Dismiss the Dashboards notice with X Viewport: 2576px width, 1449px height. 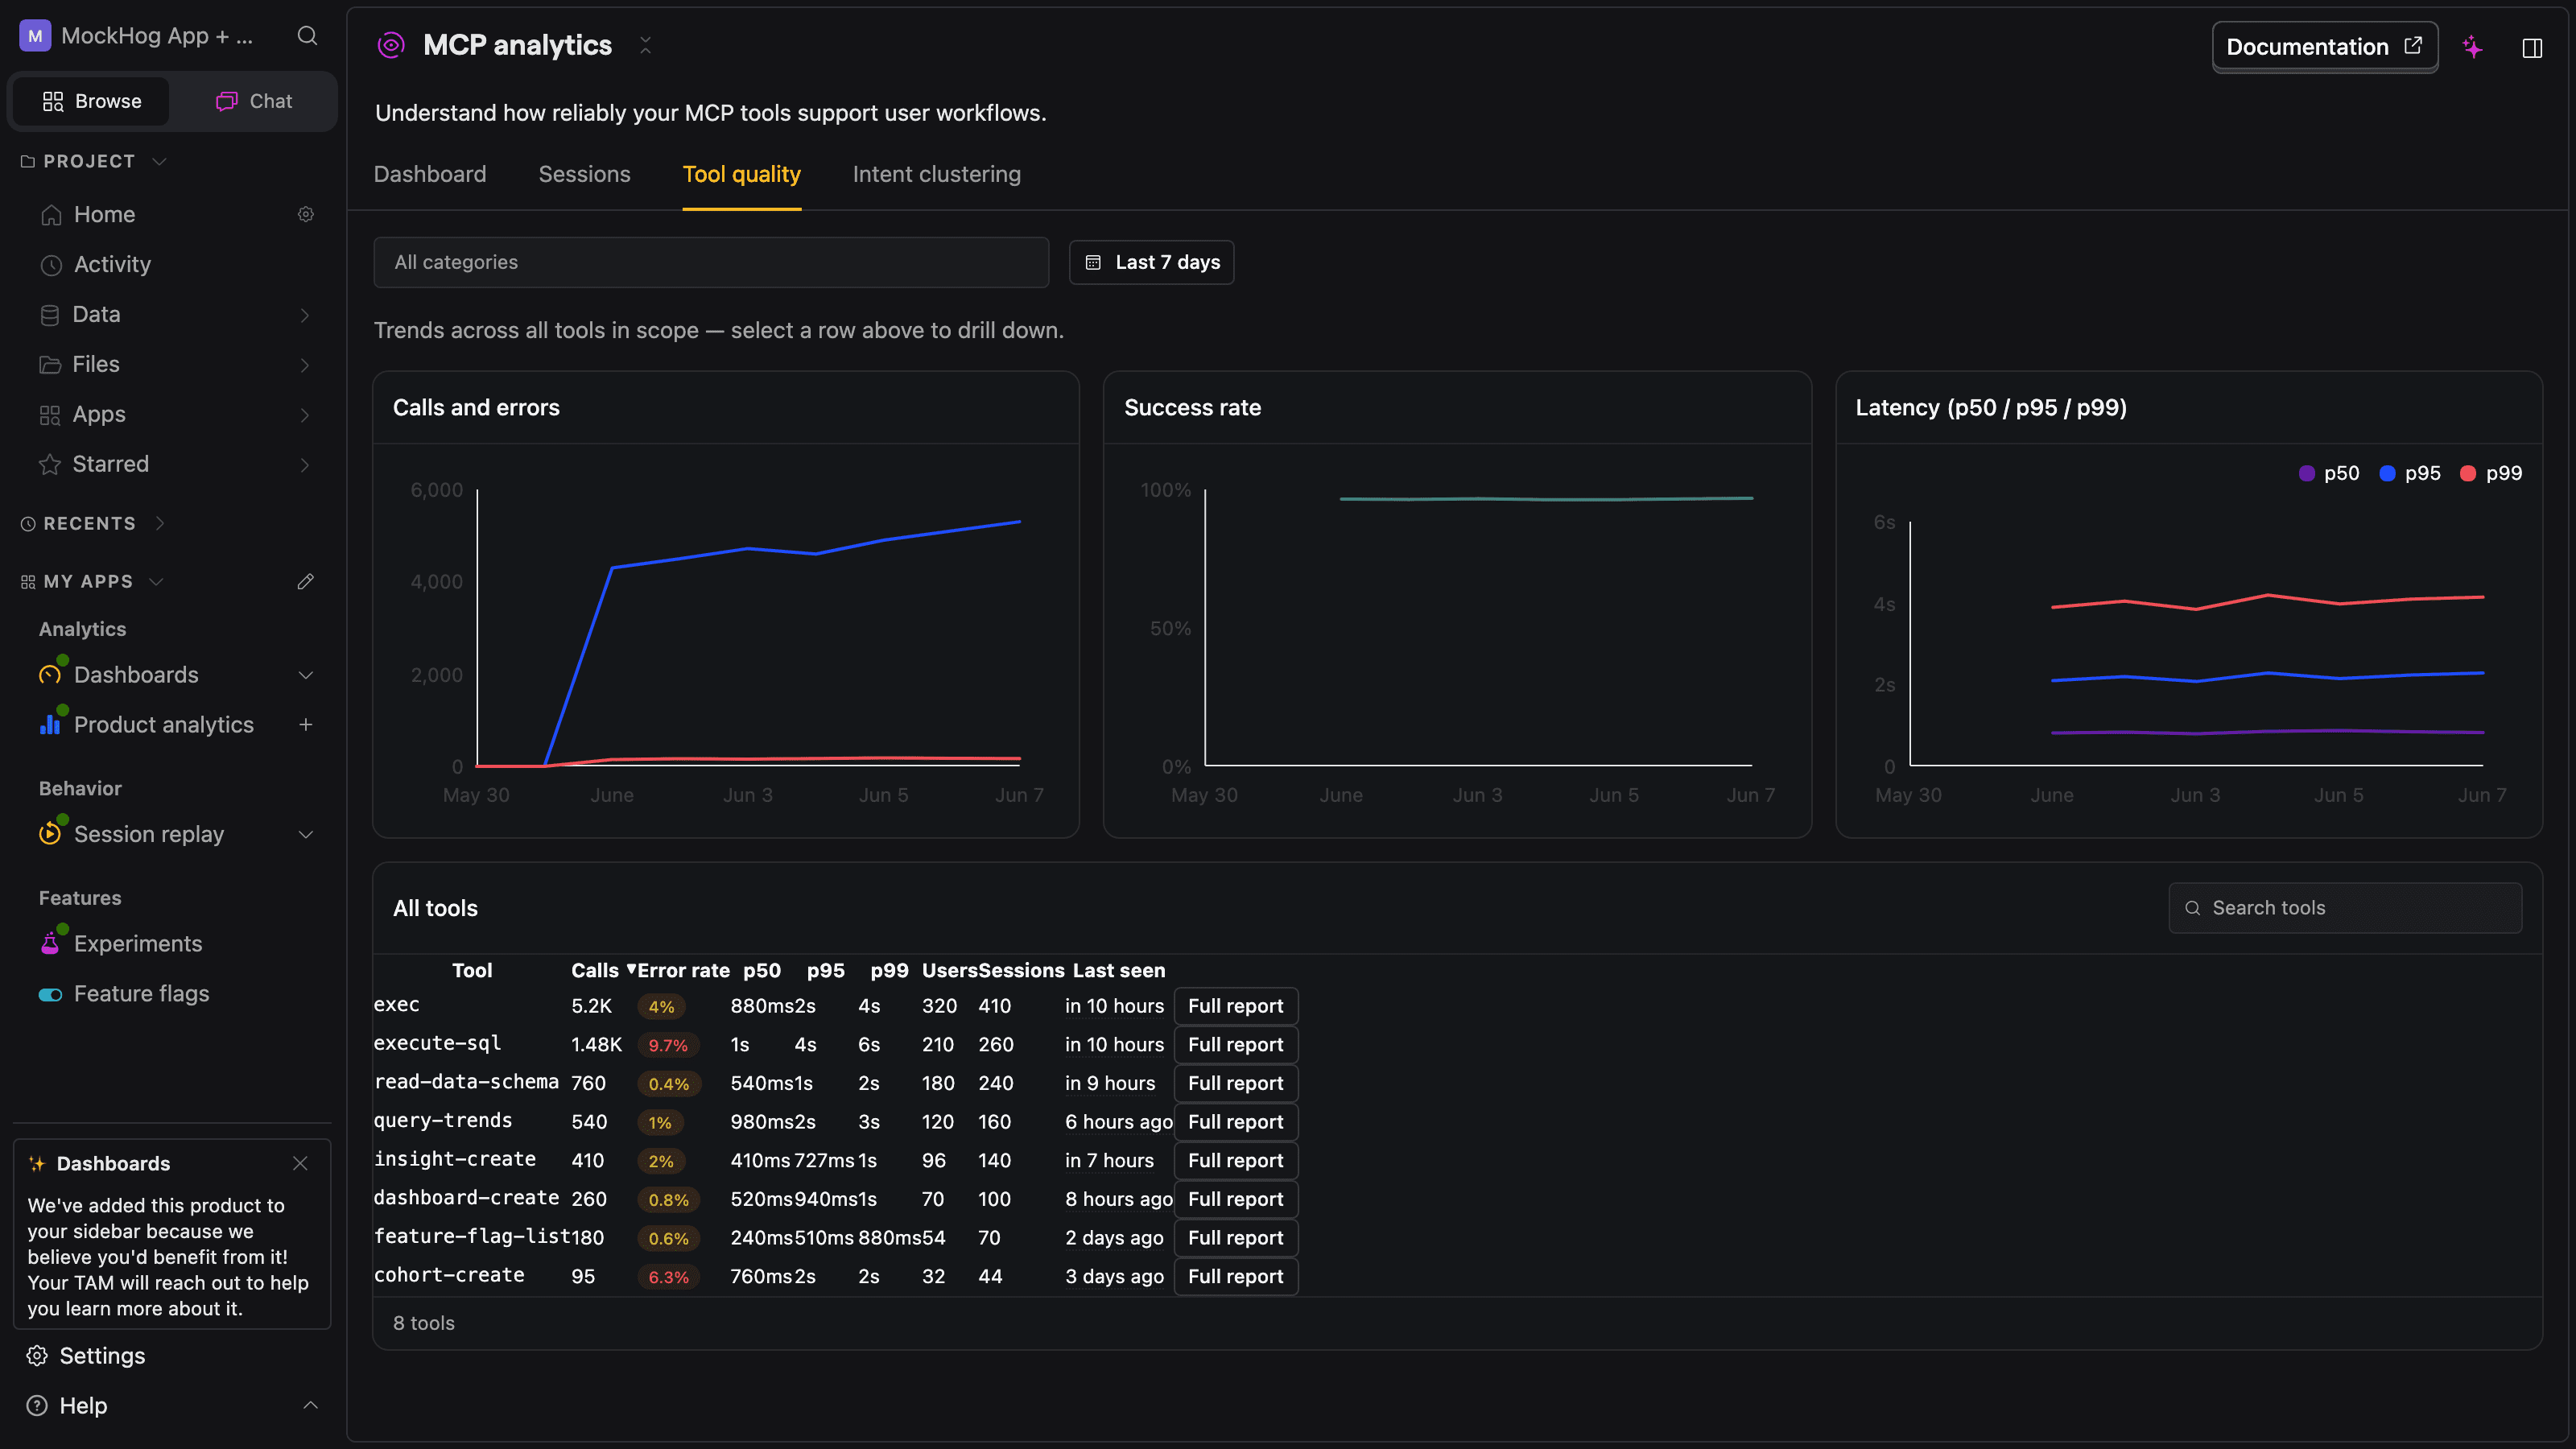click(300, 1163)
